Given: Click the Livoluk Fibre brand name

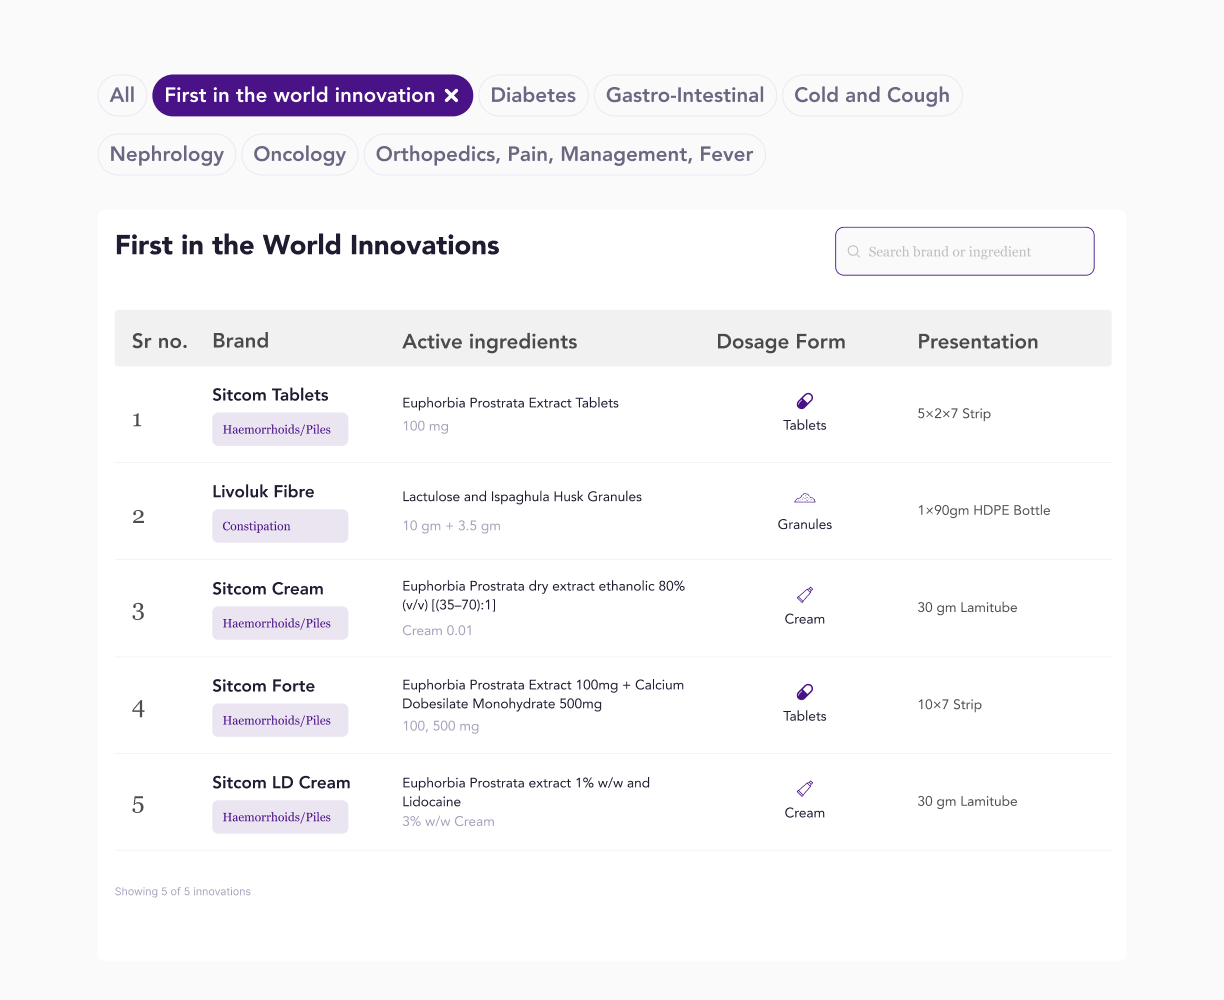Looking at the screenshot, I should 263,492.
